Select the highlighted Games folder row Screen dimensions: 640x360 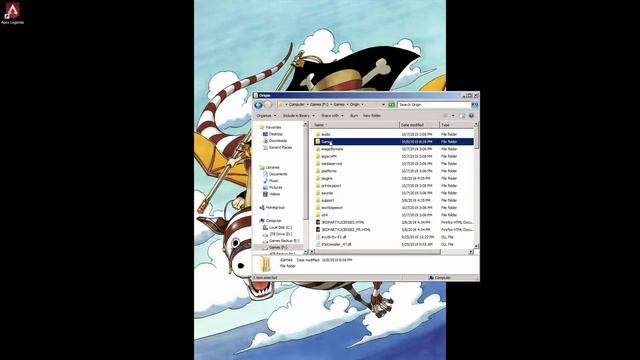[394, 142]
